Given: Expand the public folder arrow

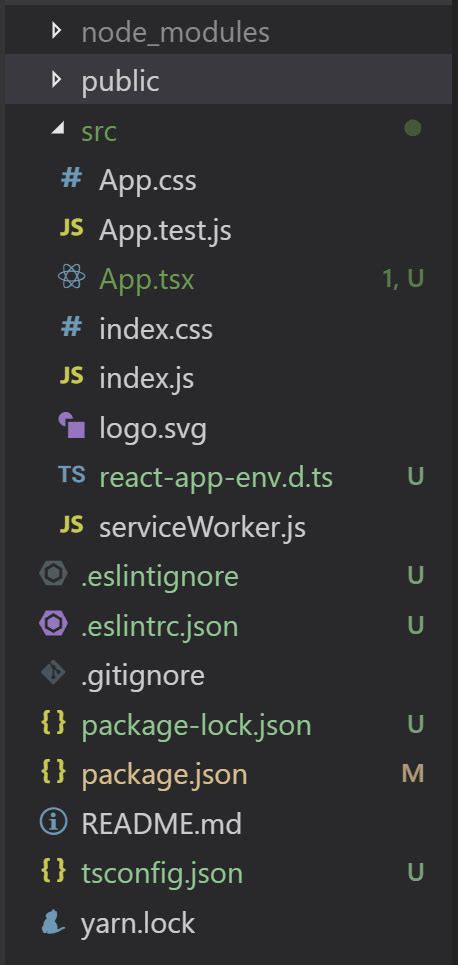Looking at the screenshot, I should 57,80.
